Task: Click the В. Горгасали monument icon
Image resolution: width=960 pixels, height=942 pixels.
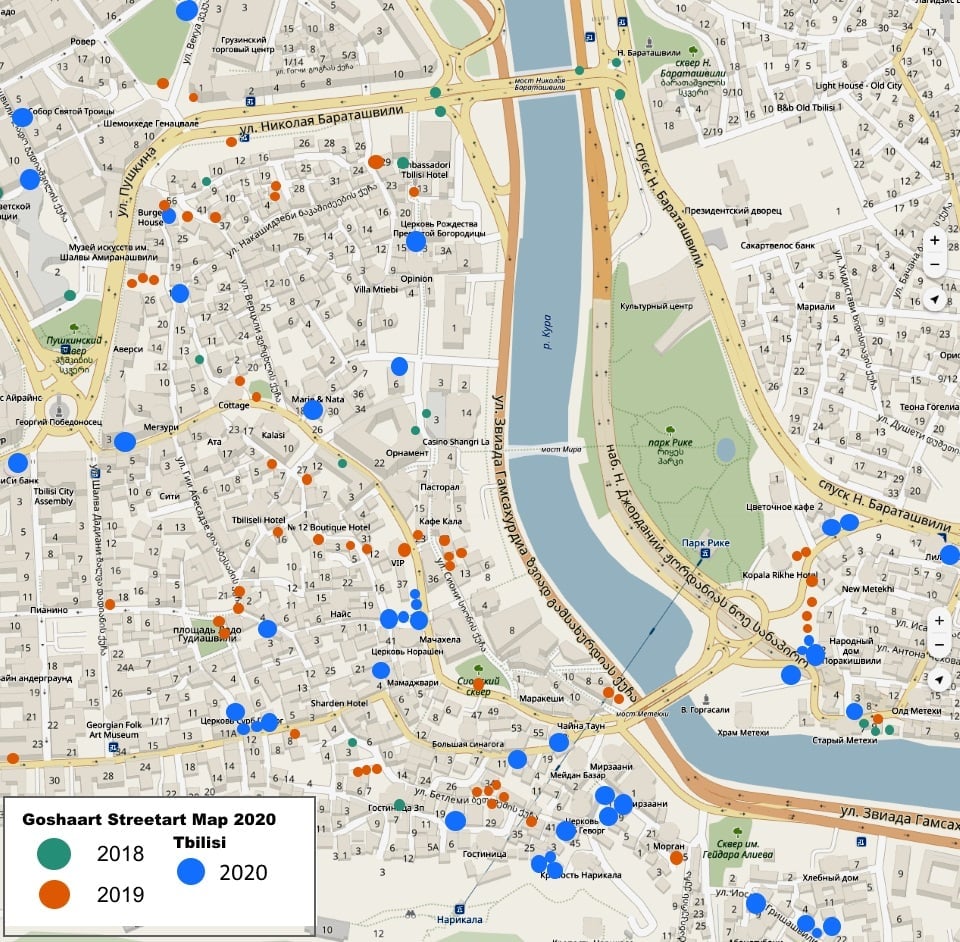Action: coord(706,699)
